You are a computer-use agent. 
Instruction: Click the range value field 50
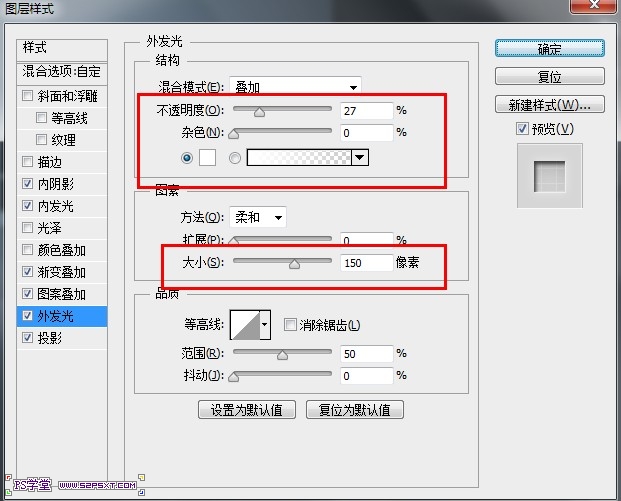pos(366,354)
